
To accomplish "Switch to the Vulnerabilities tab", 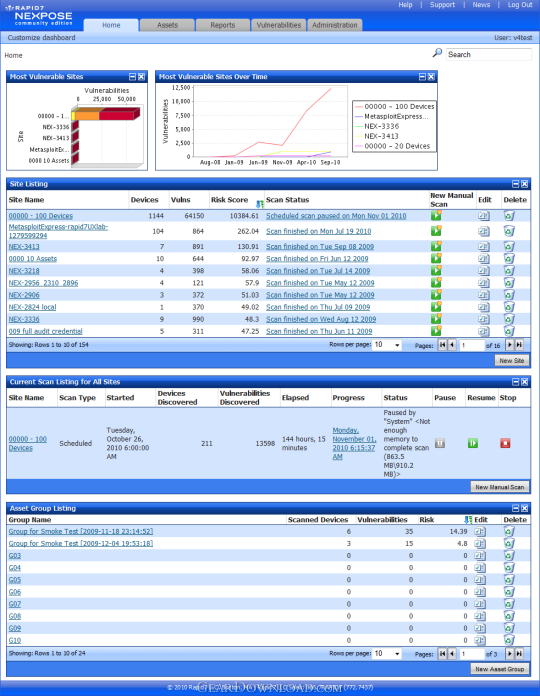I will click(x=279, y=25).
